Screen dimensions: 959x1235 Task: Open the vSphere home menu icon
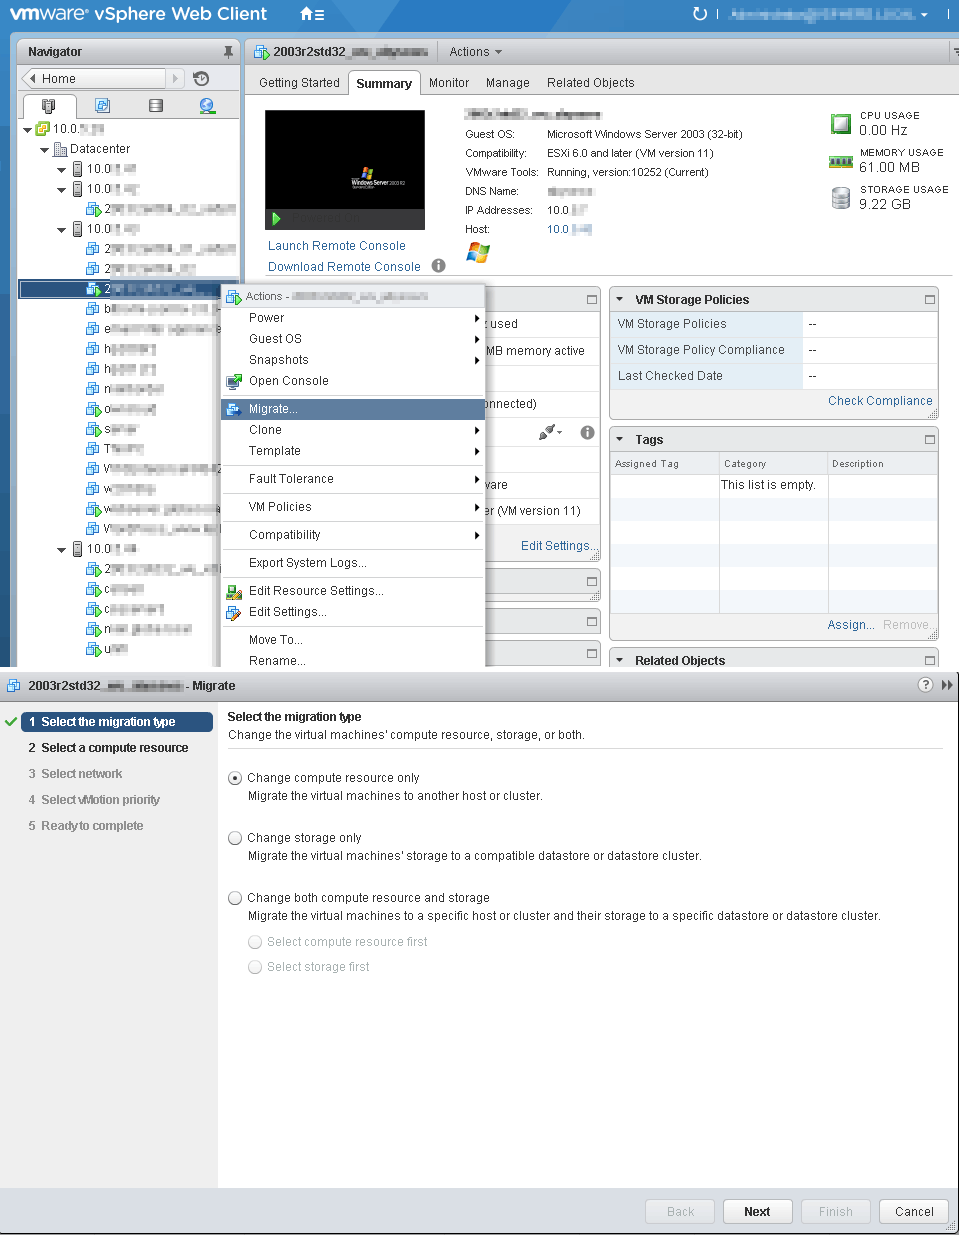click(312, 14)
